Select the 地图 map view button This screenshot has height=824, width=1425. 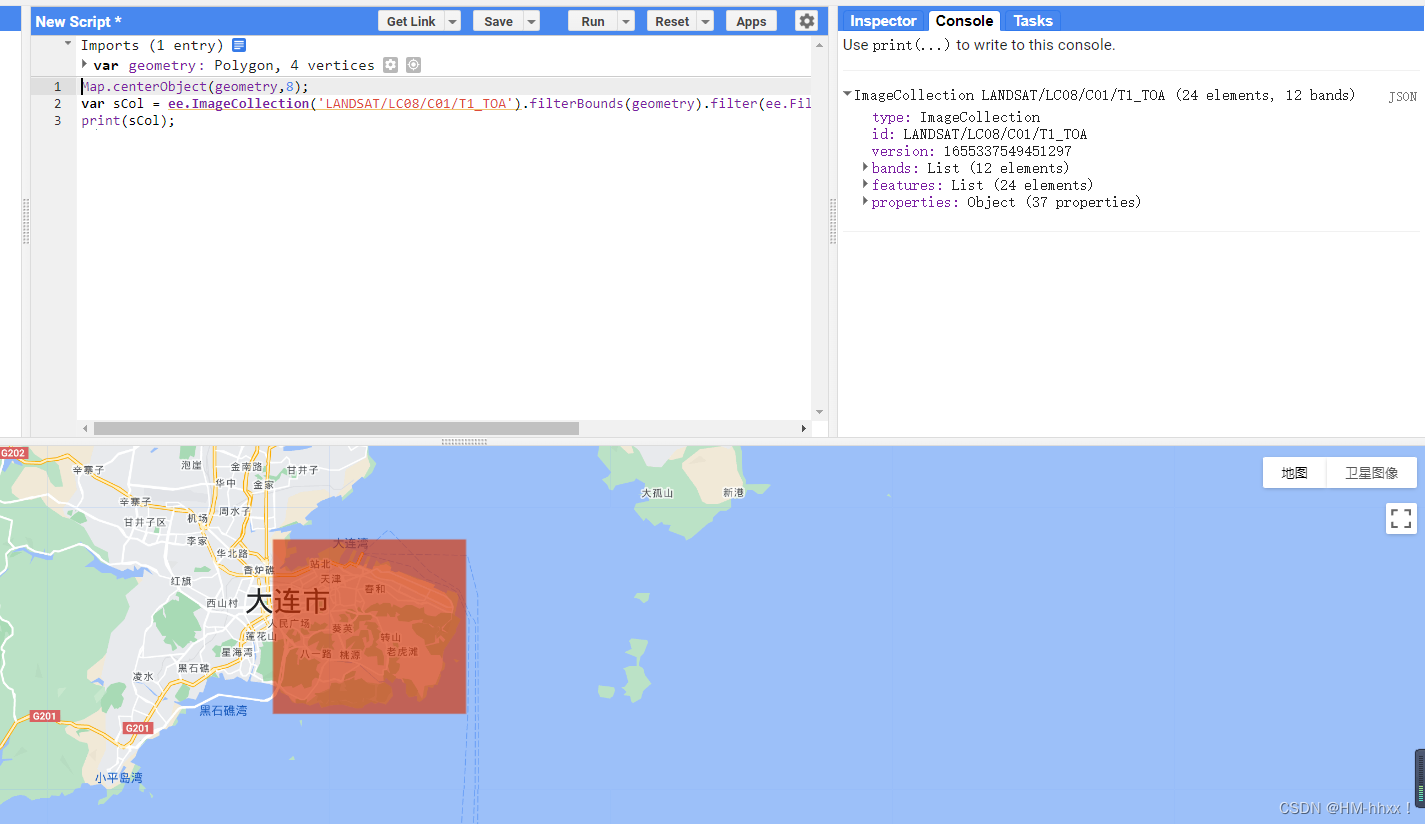pos(1293,472)
